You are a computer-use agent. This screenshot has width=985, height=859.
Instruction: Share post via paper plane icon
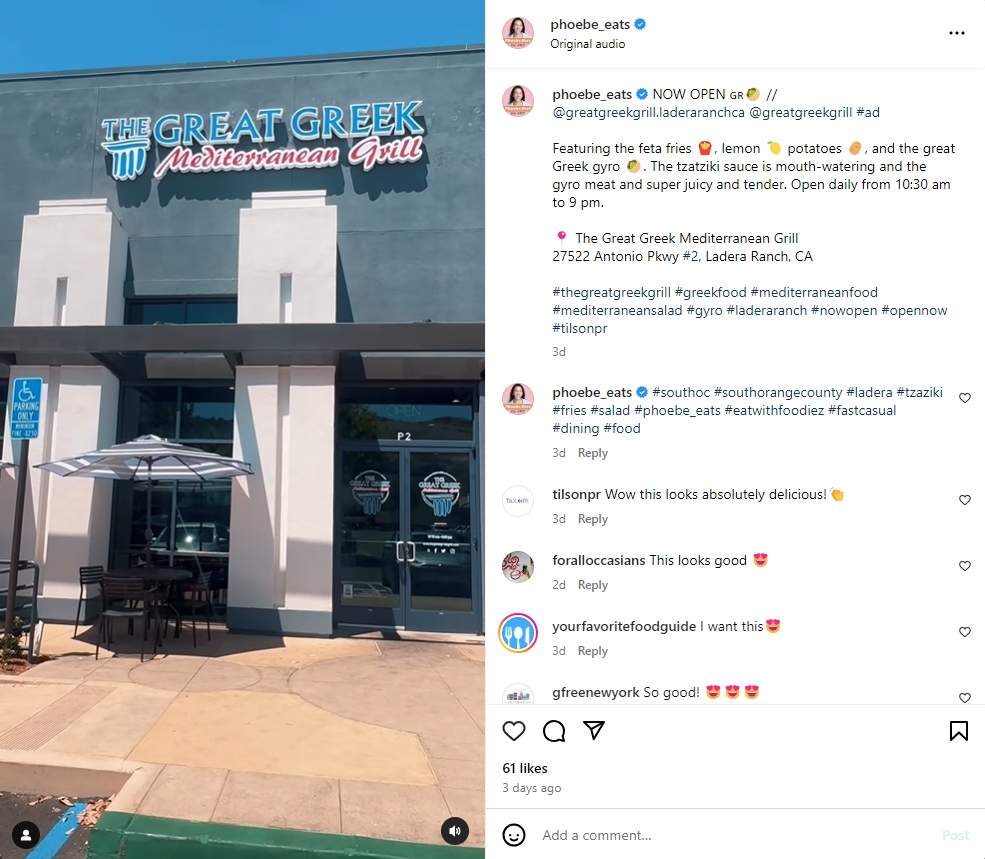point(594,730)
